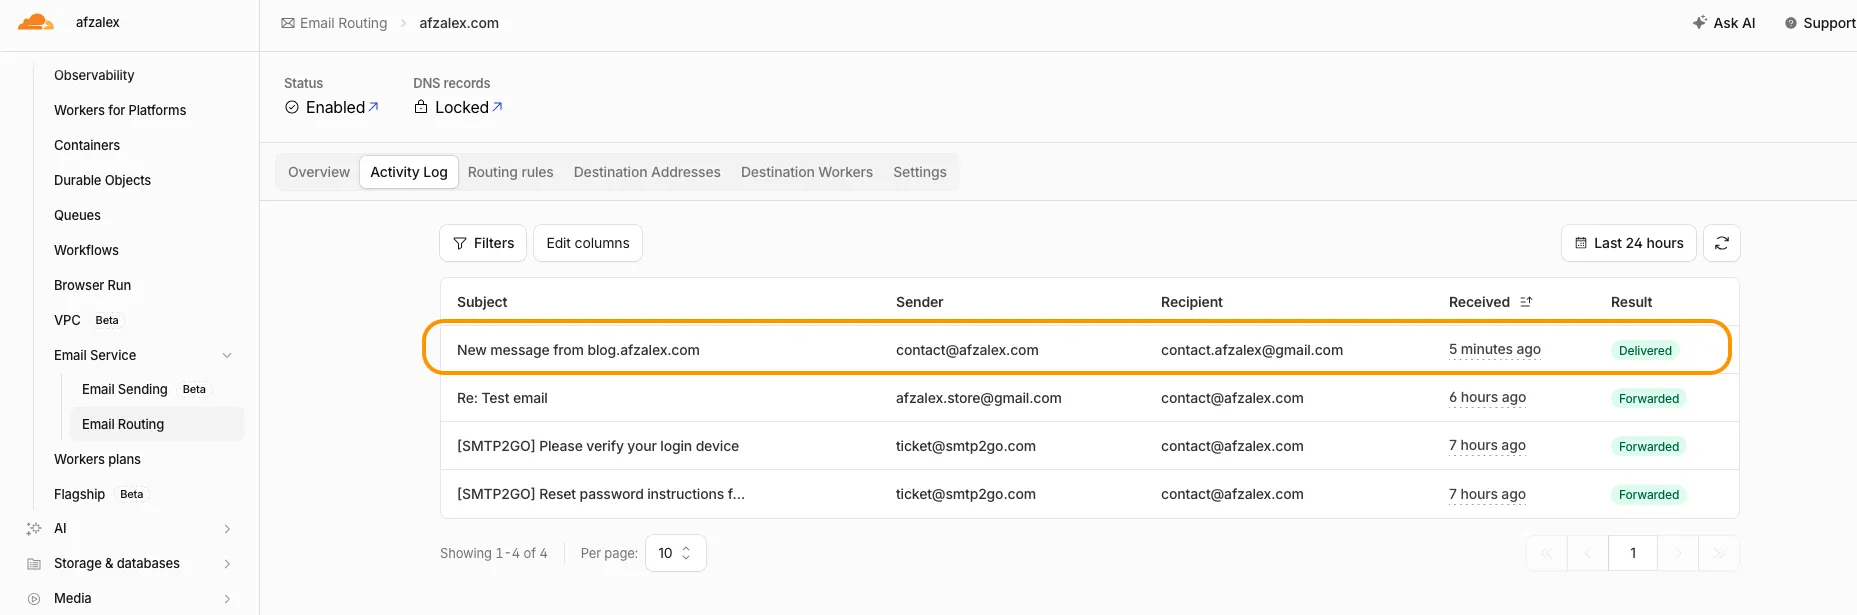Screen dimensions: 1857x615
Task: Click sender afzalex.store@gmail.com
Action: click(979, 398)
